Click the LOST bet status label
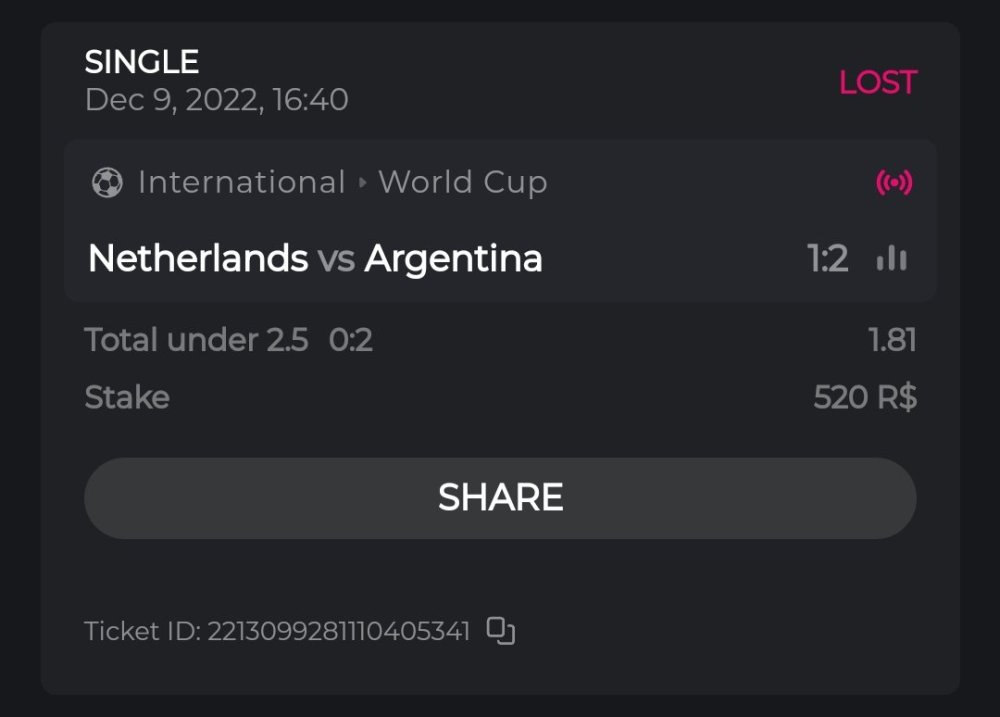The width and height of the screenshot is (1000, 717). tap(877, 82)
